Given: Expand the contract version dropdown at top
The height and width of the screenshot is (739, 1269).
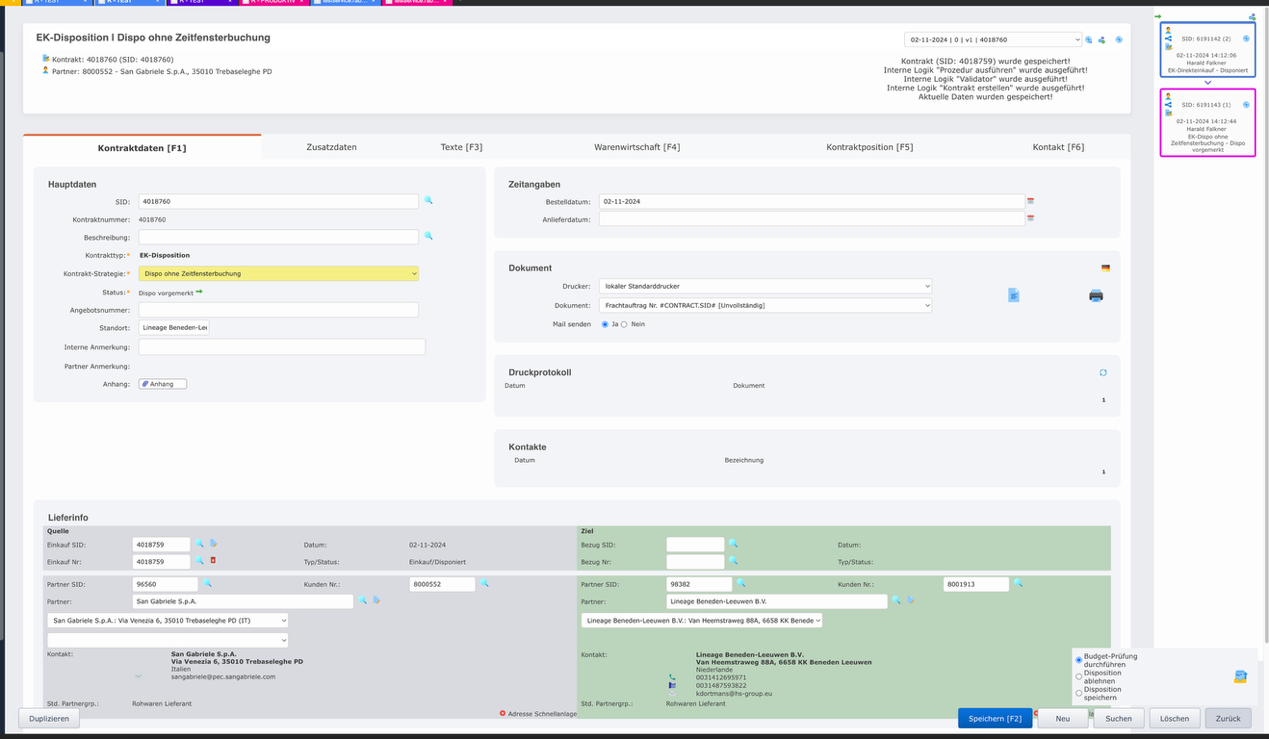Looking at the screenshot, I should (x=992, y=40).
